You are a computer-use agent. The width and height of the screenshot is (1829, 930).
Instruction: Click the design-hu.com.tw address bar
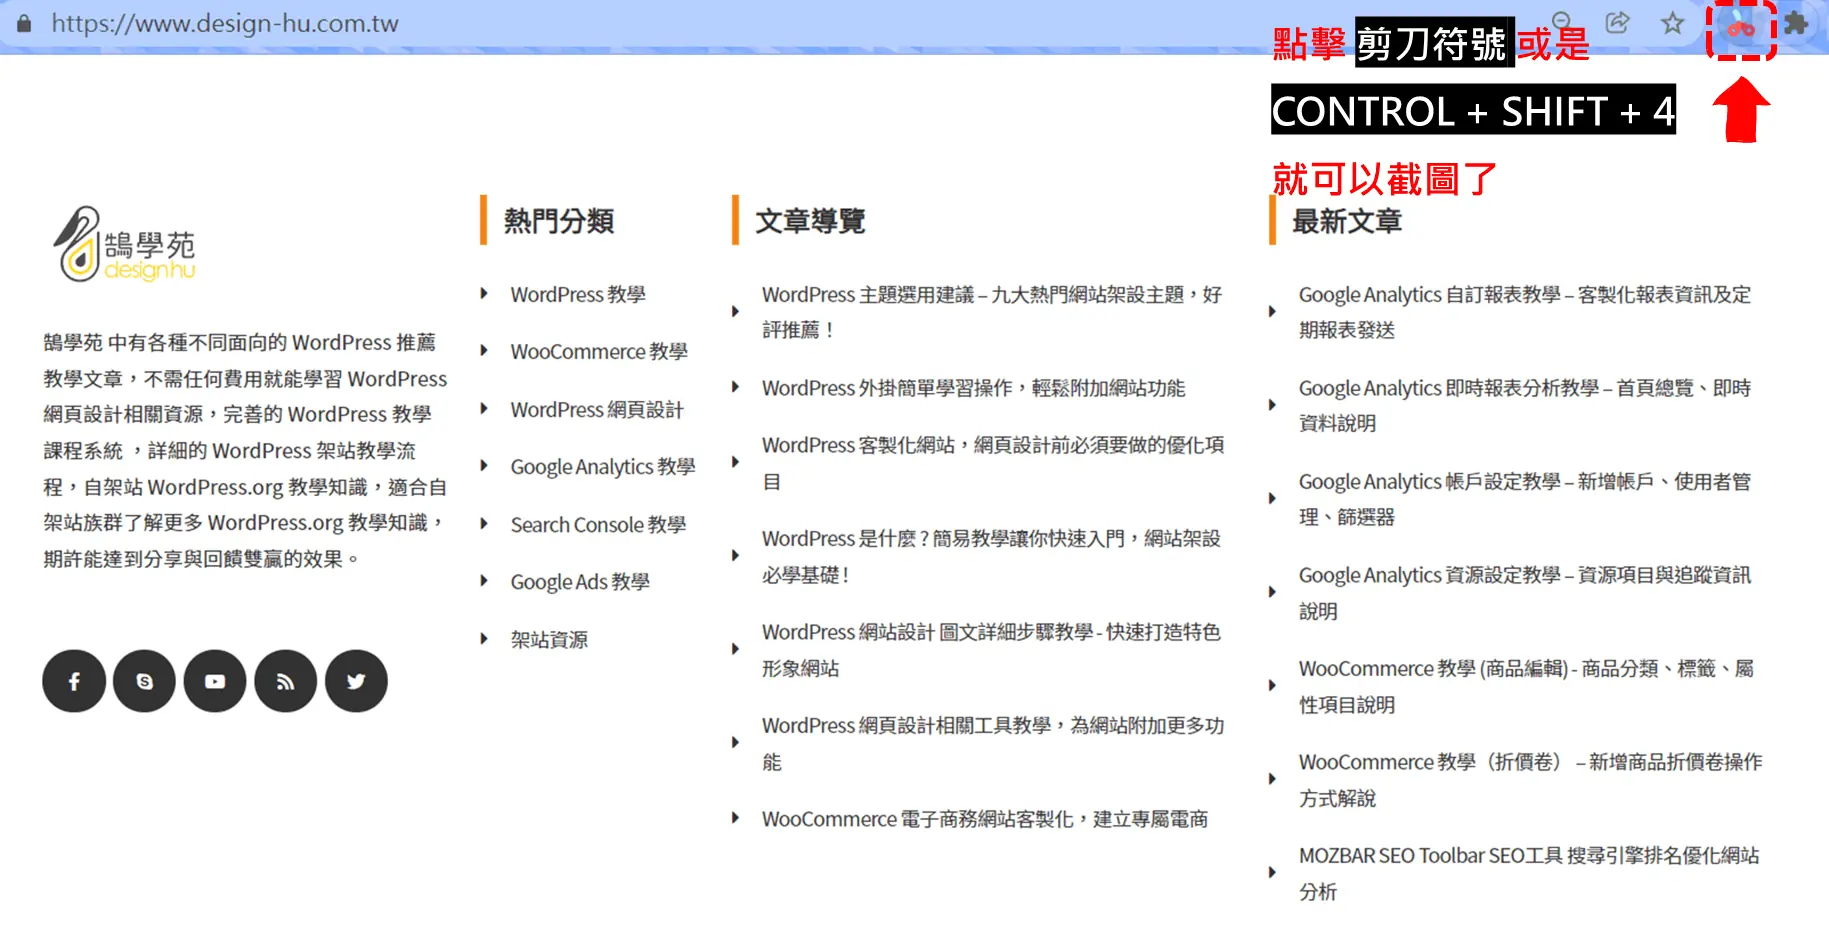(x=225, y=24)
